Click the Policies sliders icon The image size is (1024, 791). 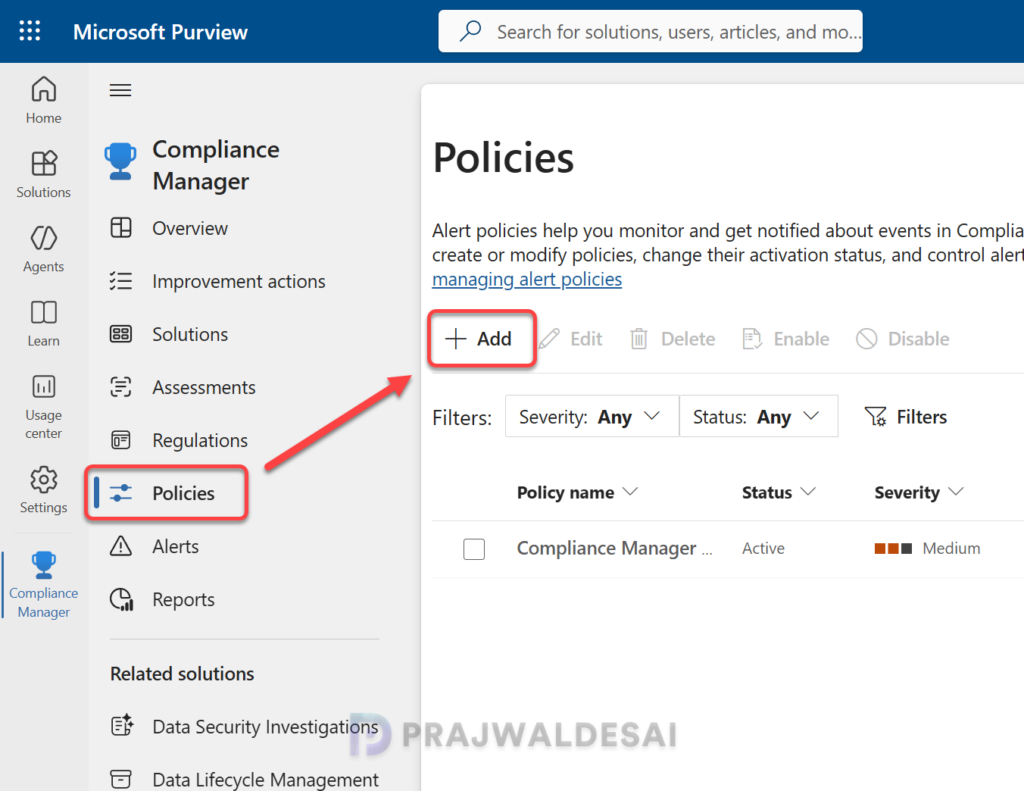(x=121, y=493)
